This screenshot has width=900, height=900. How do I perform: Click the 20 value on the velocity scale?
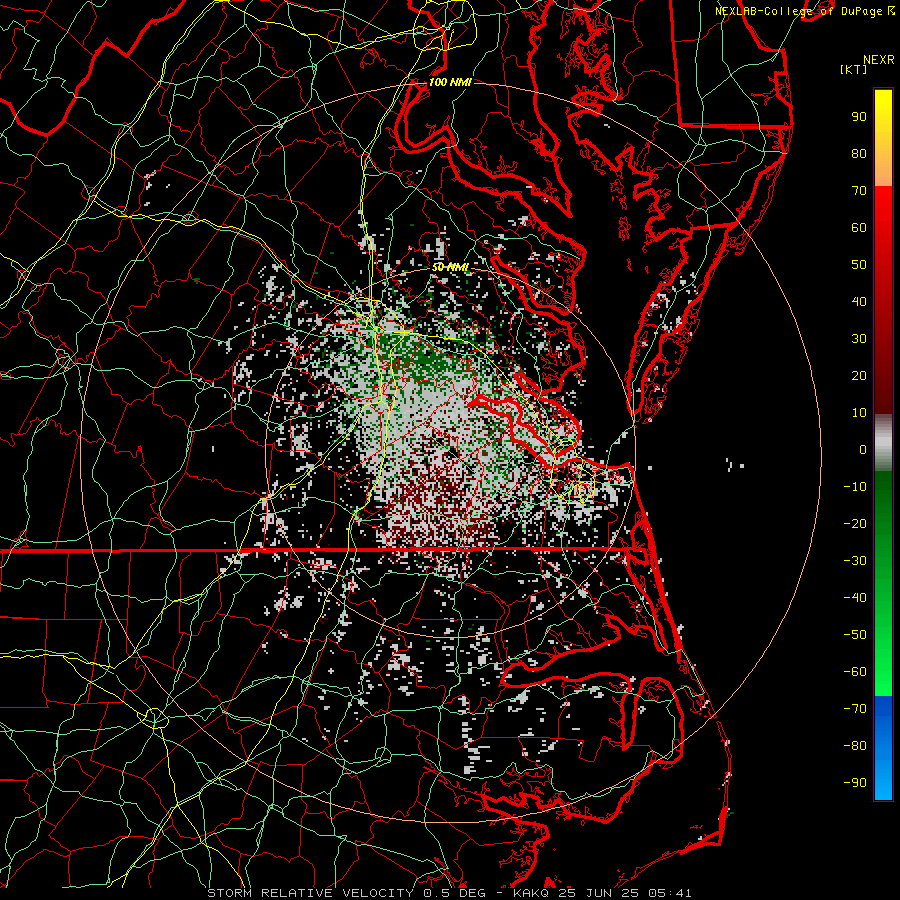[859, 376]
